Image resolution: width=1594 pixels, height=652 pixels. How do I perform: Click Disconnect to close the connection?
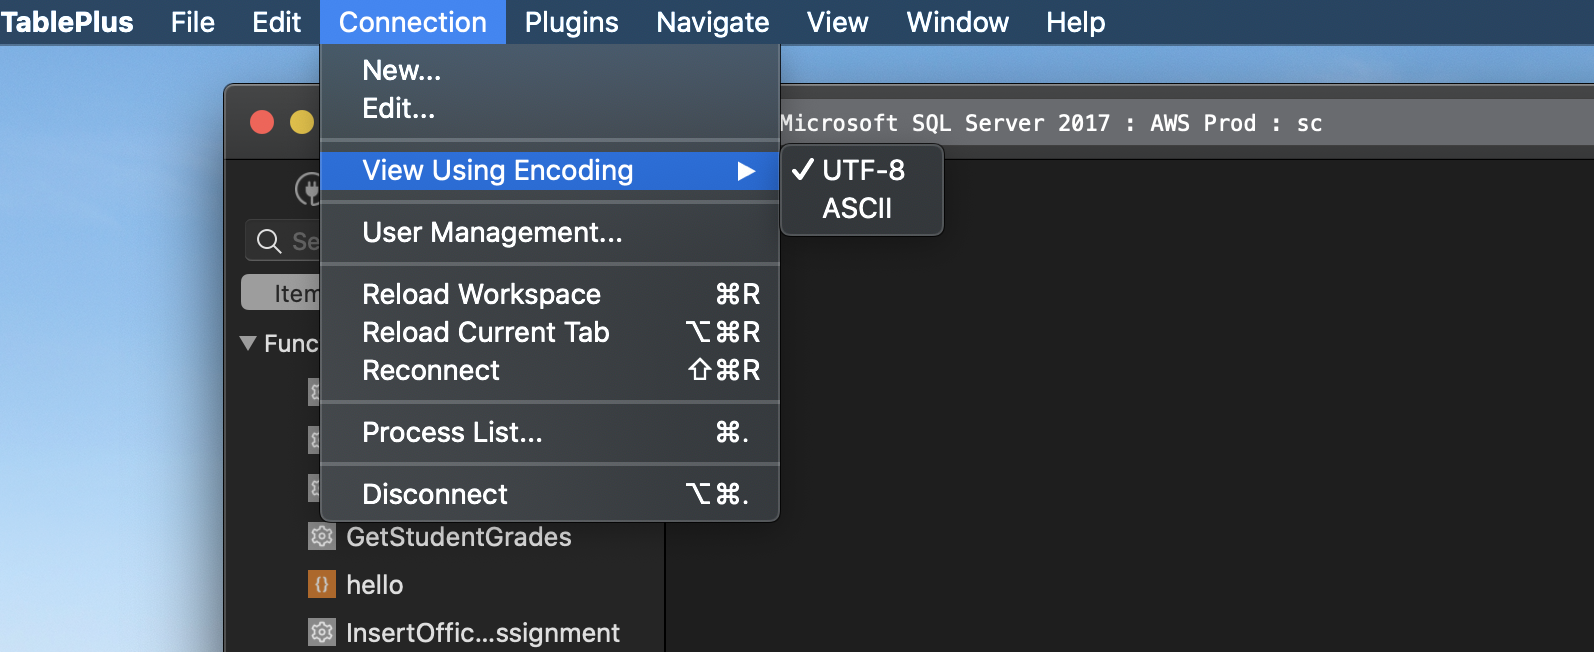click(x=434, y=493)
